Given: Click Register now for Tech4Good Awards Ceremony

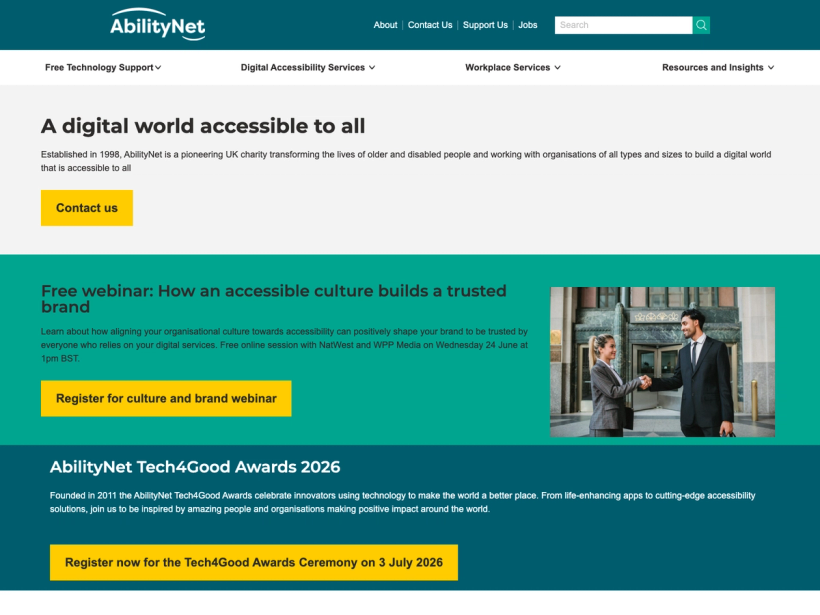Looking at the screenshot, I should (x=254, y=562).
